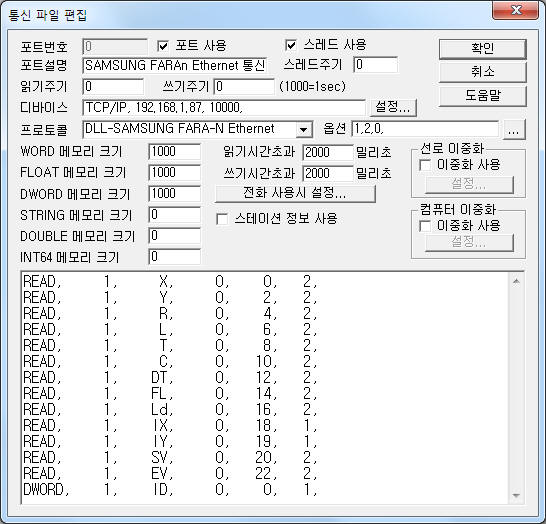
Task: Click the scroll down arrow in list
Action: pos(516,495)
